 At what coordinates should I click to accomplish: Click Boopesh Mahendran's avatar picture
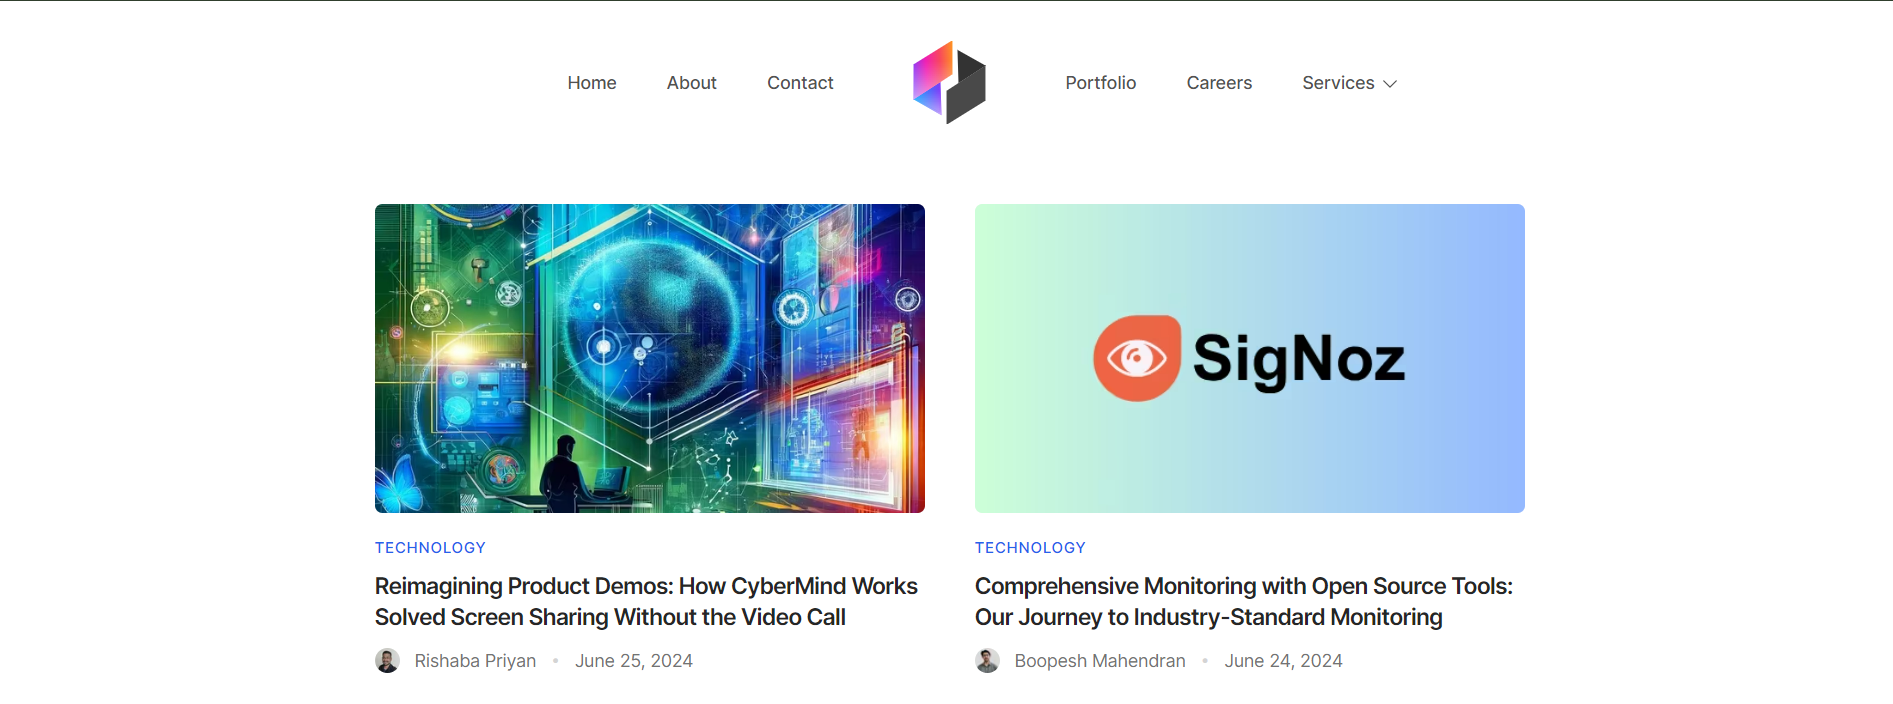(987, 661)
